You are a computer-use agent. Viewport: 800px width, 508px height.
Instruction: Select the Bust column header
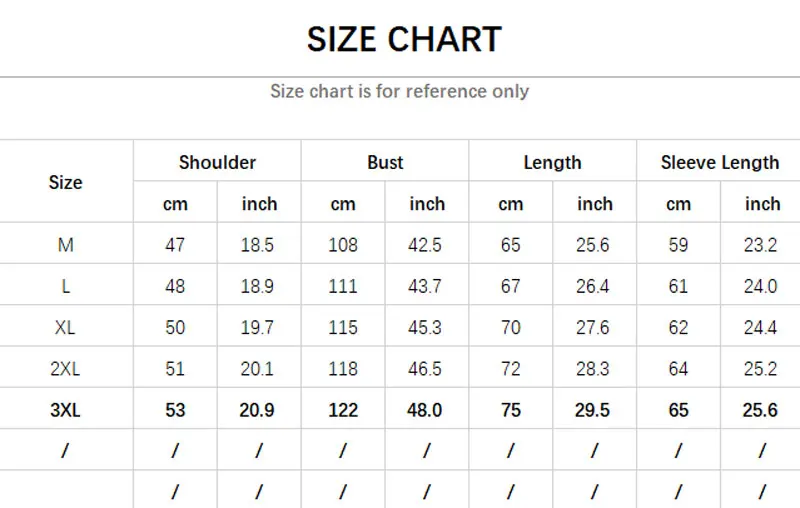[385, 162]
